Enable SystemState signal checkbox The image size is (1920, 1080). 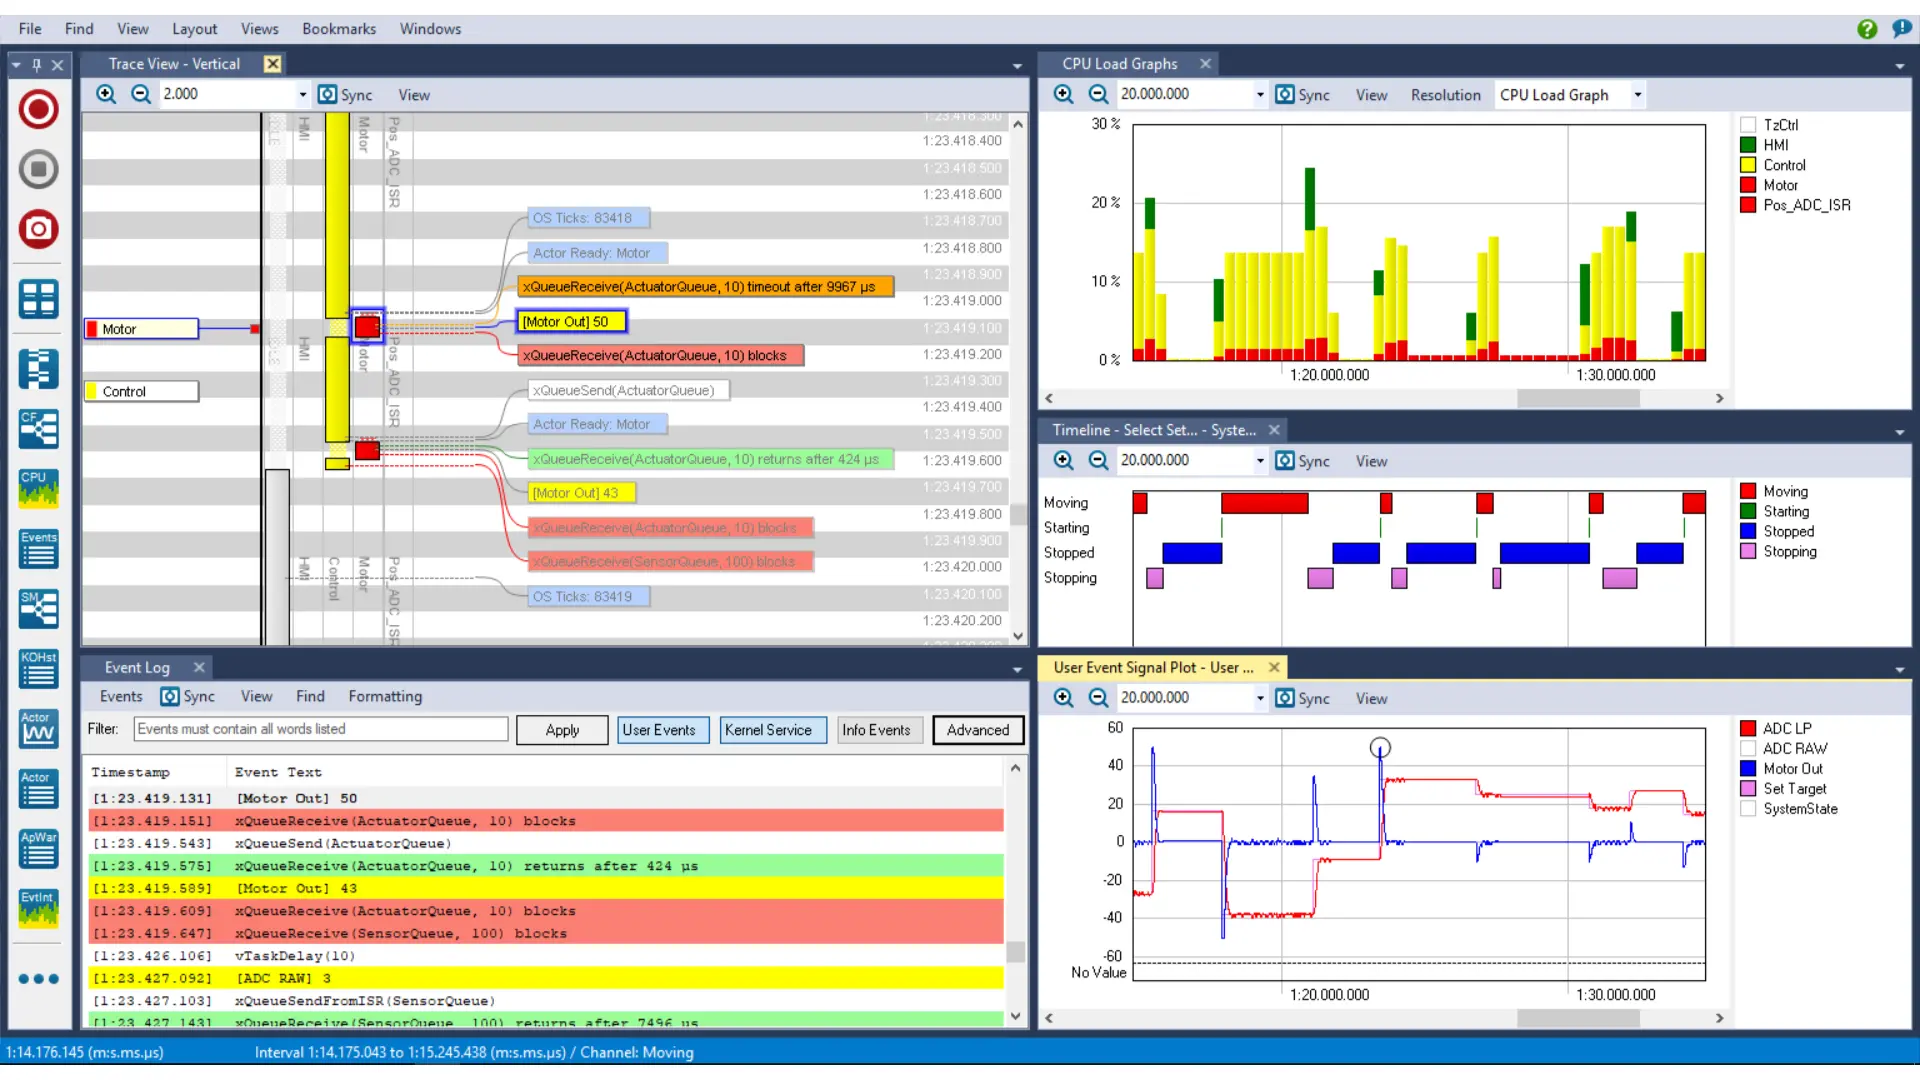pyautogui.click(x=1748, y=809)
